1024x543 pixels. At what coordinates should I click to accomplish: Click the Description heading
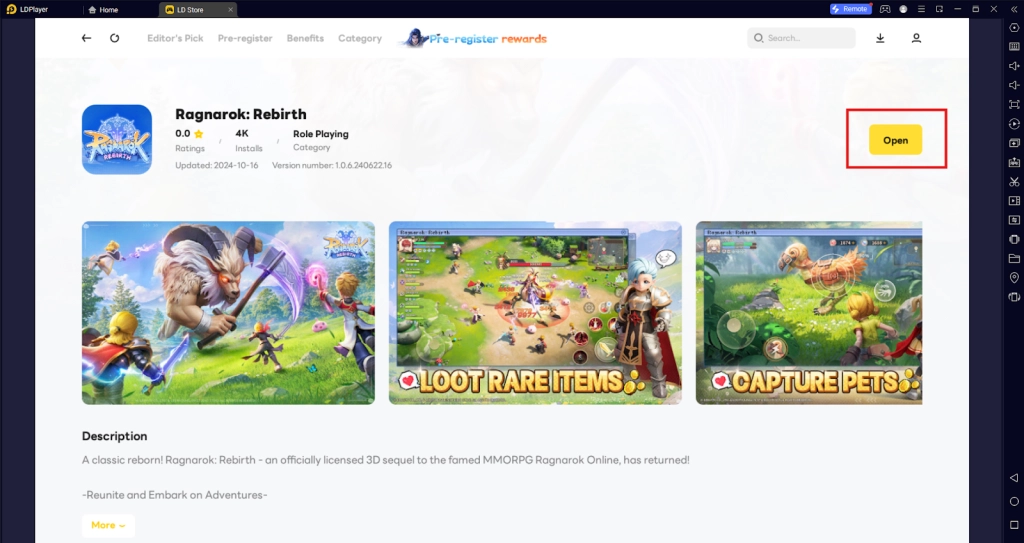click(114, 436)
